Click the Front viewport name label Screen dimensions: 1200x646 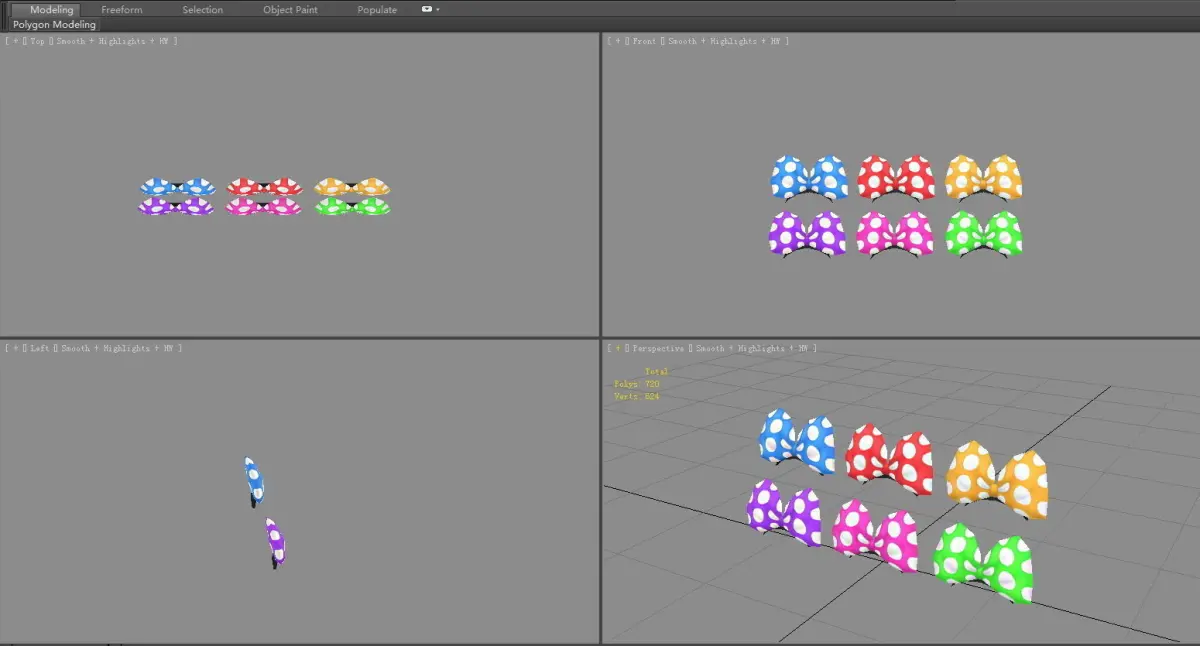tap(646, 41)
